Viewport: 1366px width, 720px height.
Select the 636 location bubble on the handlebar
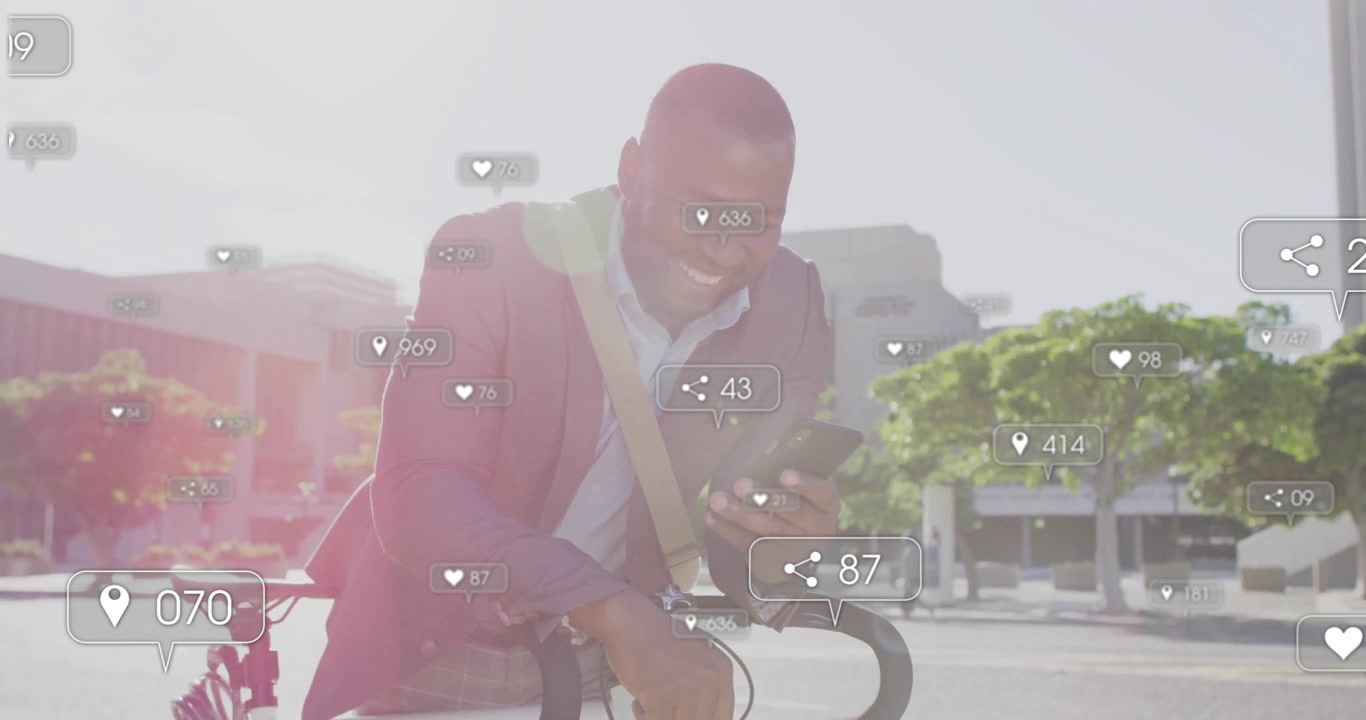[x=710, y=624]
